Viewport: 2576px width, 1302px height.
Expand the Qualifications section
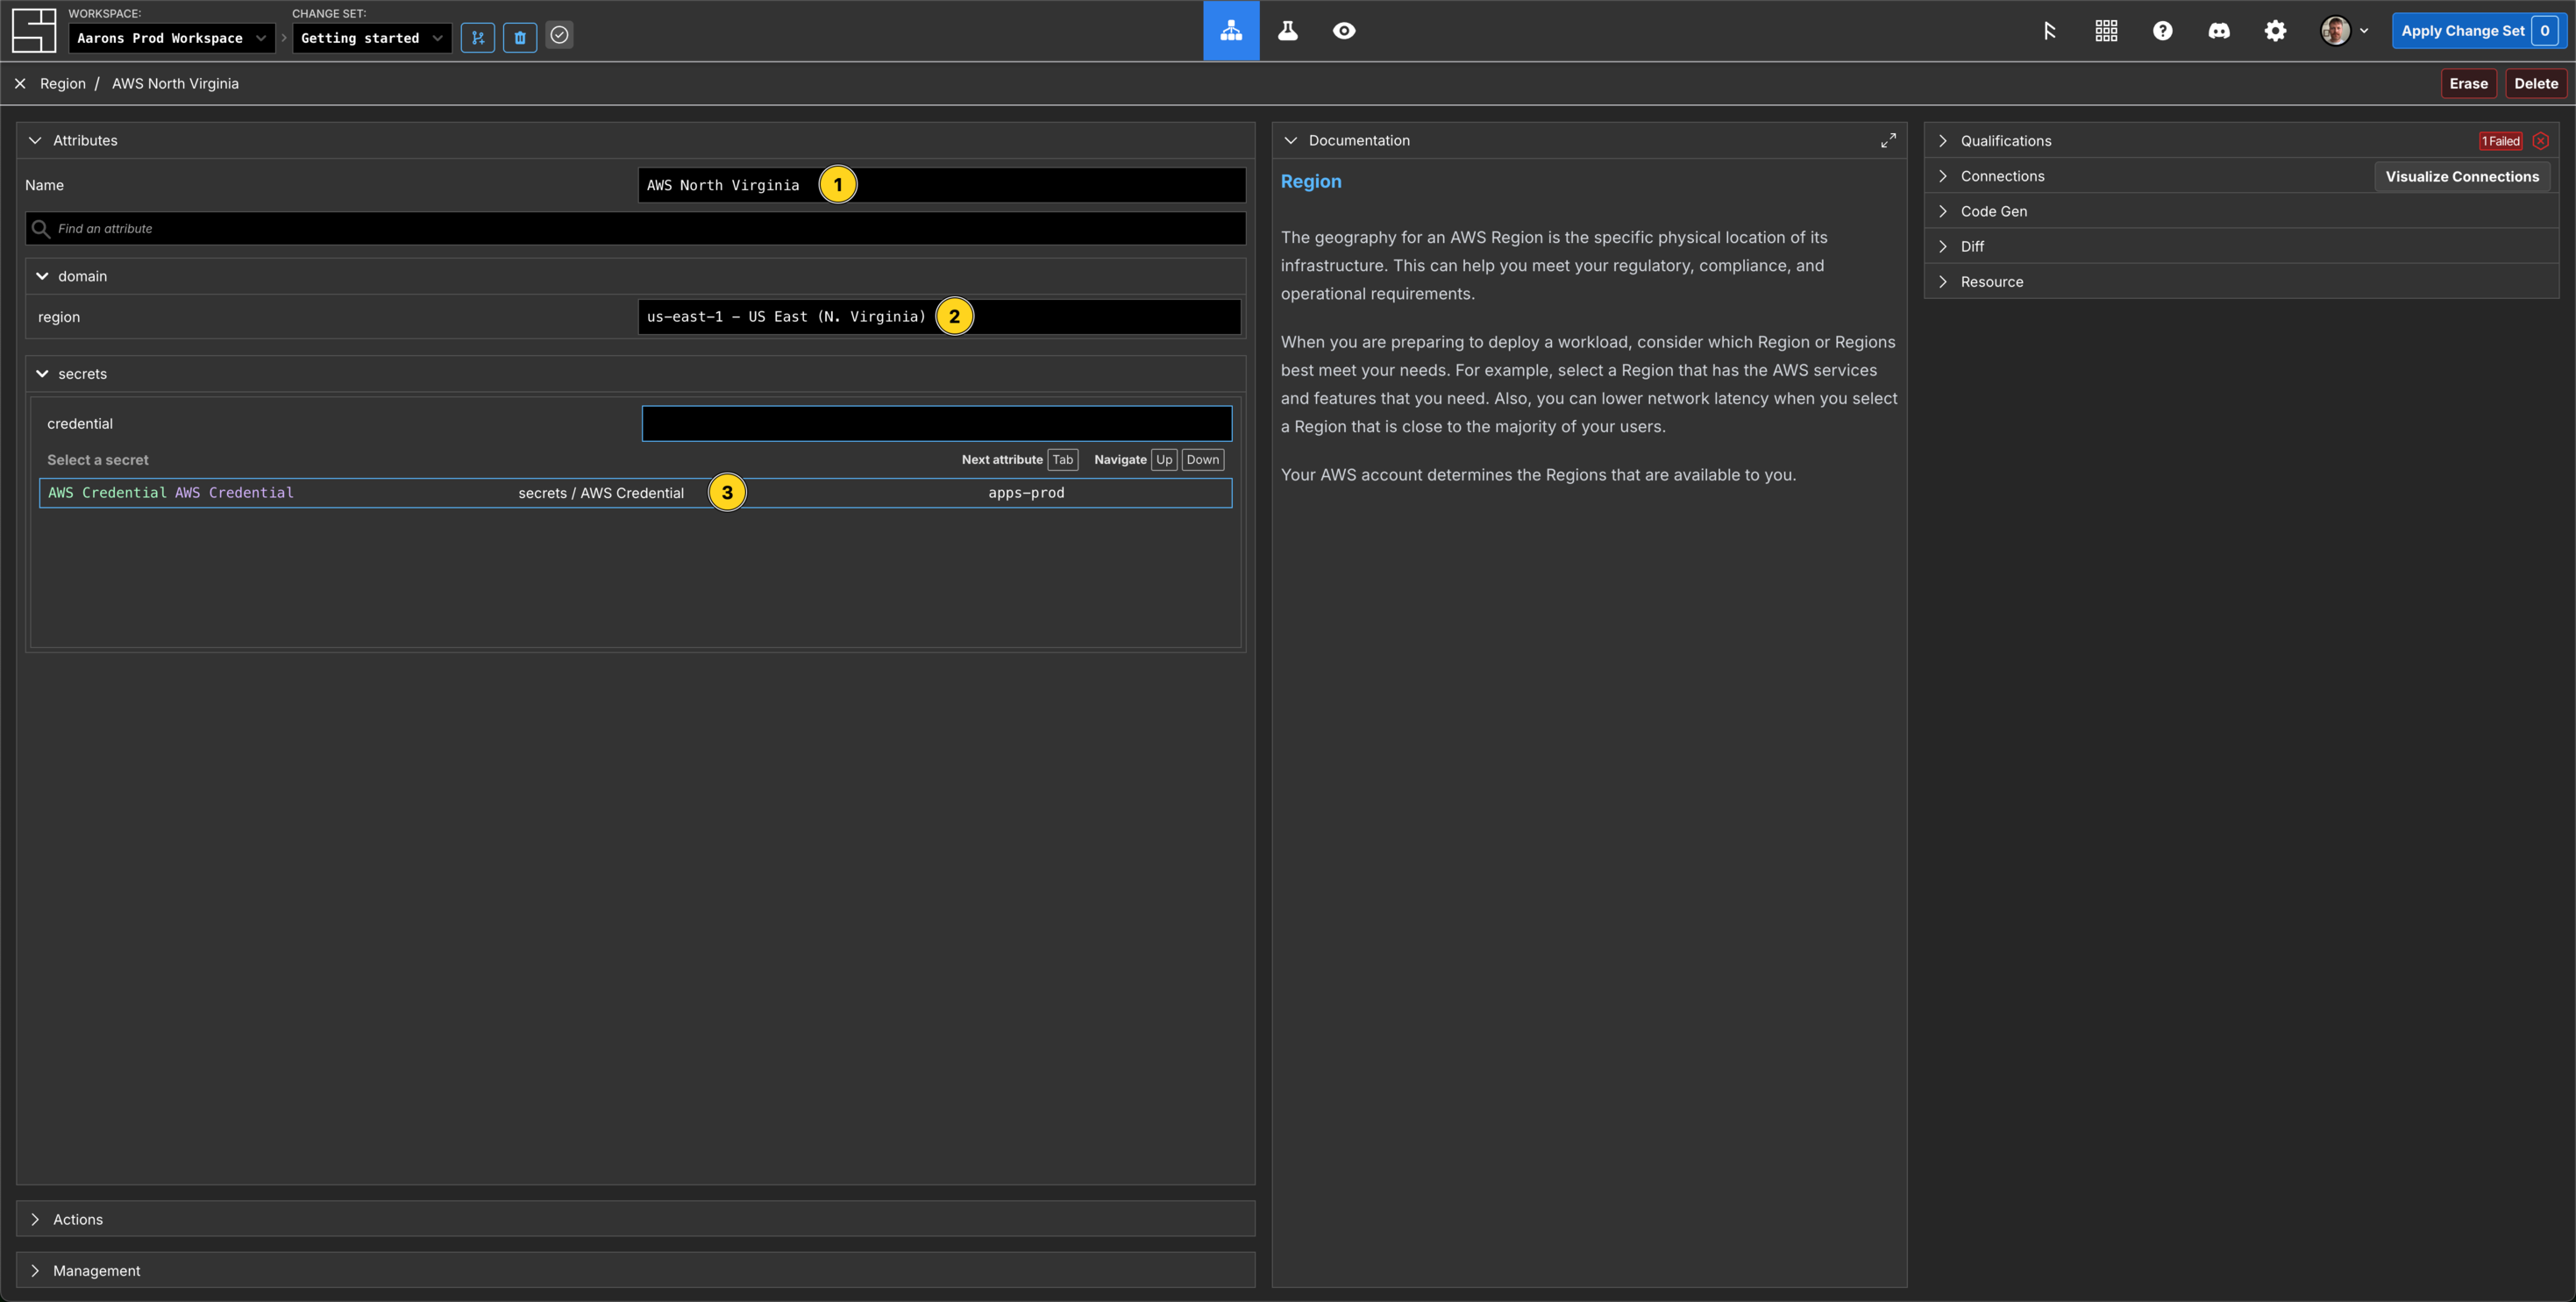[1942, 141]
